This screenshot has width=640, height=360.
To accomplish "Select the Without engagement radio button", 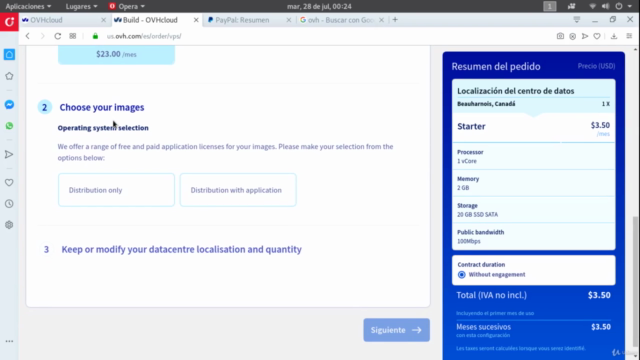I will click(x=462, y=275).
